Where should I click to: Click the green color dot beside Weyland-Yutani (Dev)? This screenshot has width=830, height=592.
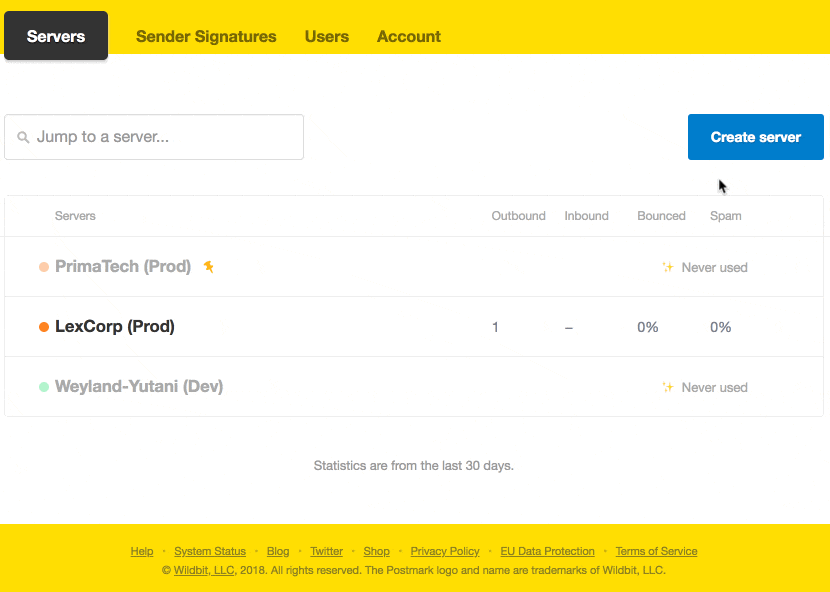[44, 387]
